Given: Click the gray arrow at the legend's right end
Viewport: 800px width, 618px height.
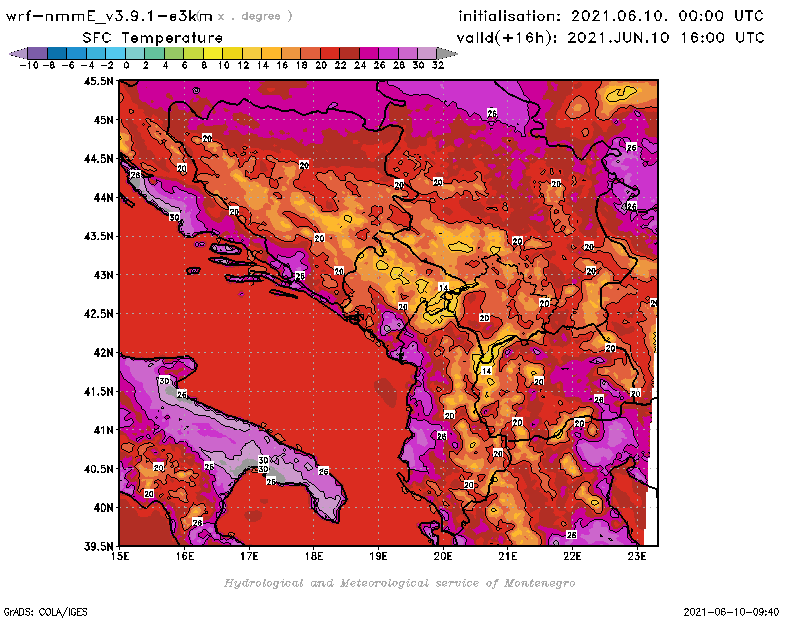Looking at the screenshot, I should coord(447,53).
